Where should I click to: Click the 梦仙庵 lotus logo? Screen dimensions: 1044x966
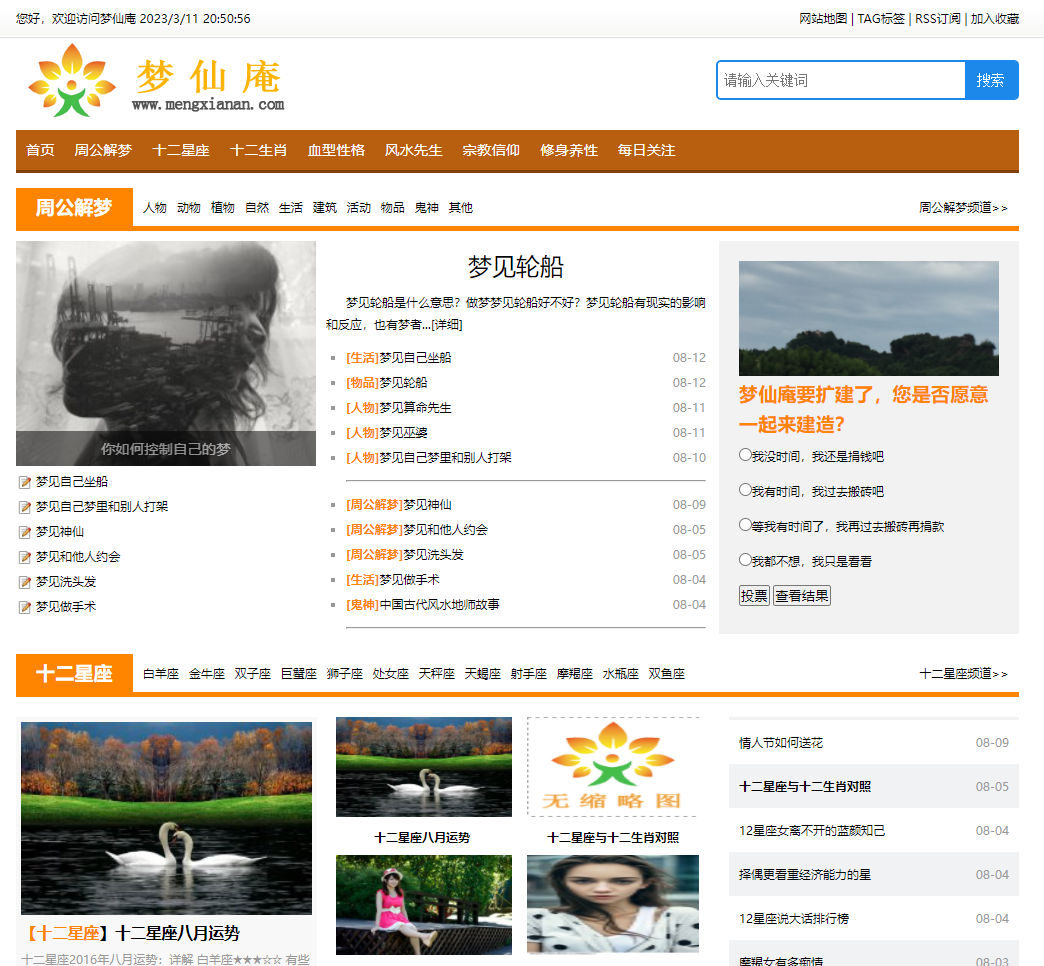tap(71, 81)
